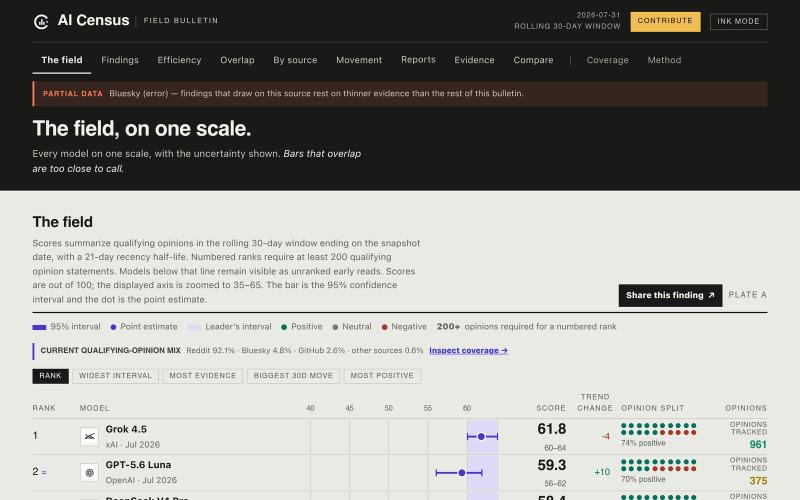Click the 95% interval legend swatch
This screenshot has width=800, height=500.
coord(39,327)
